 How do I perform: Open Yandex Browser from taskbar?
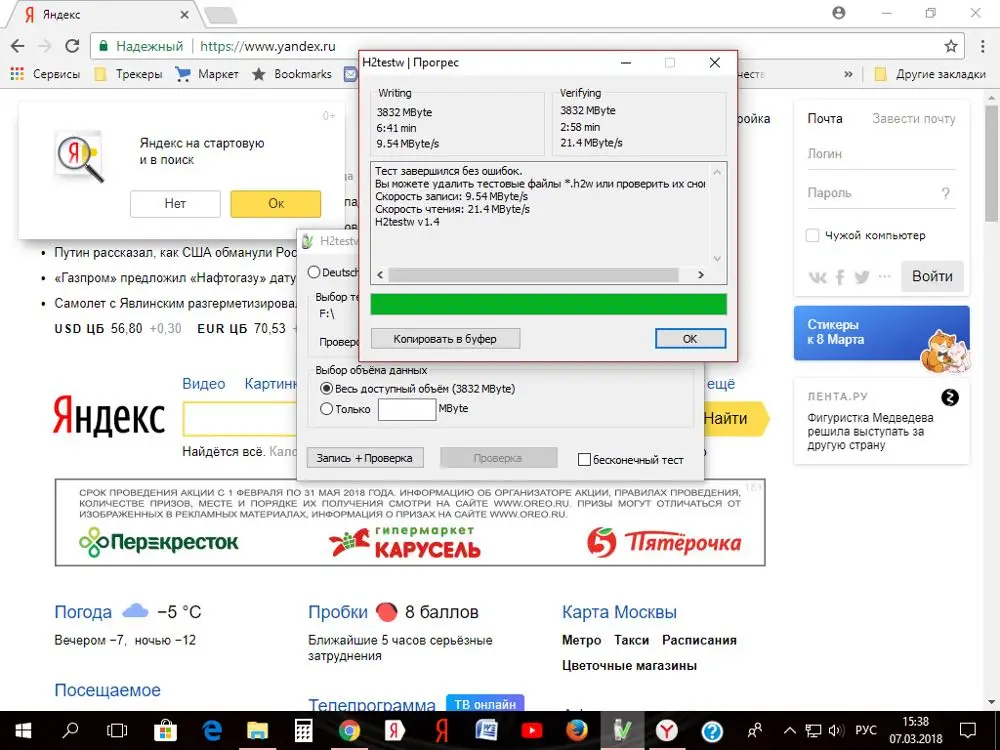[x=667, y=731]
